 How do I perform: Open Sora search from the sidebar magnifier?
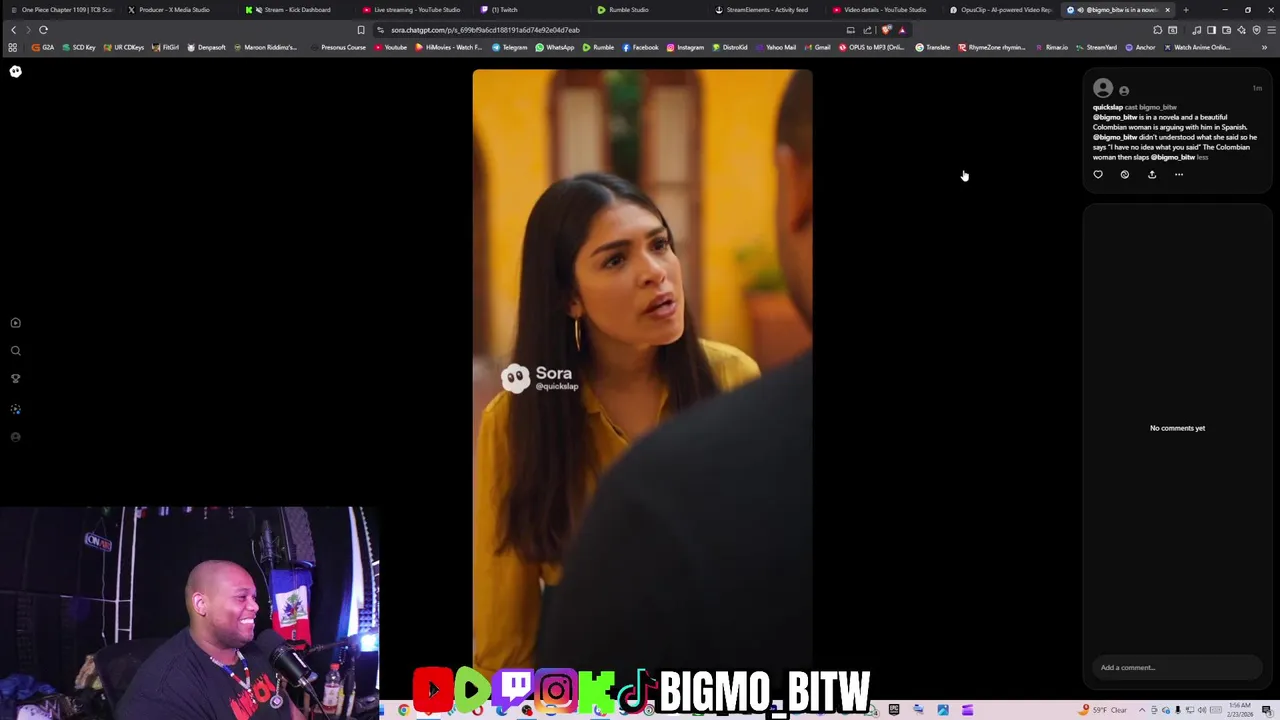click(15, 351)
